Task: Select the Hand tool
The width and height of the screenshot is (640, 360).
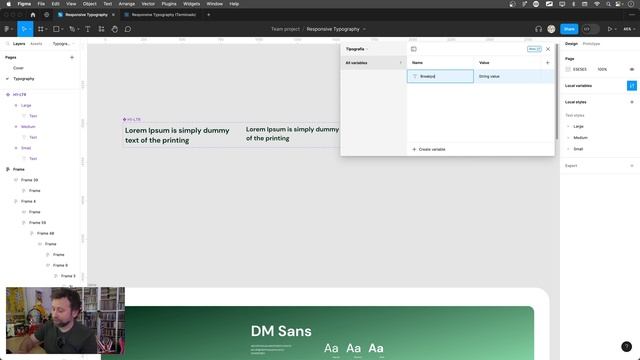Action: click(x=115, y=29)
